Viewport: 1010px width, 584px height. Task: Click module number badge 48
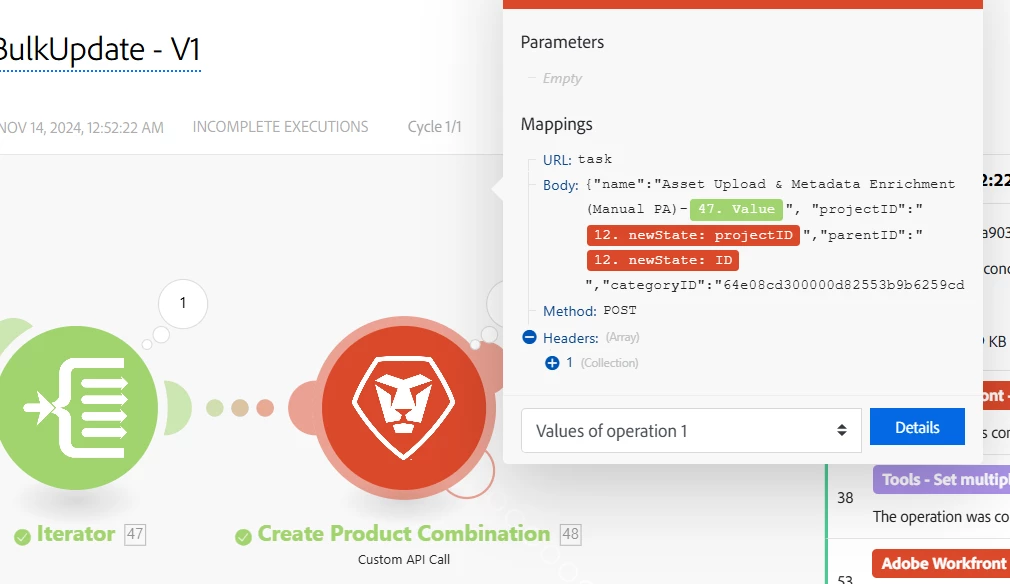571,534
